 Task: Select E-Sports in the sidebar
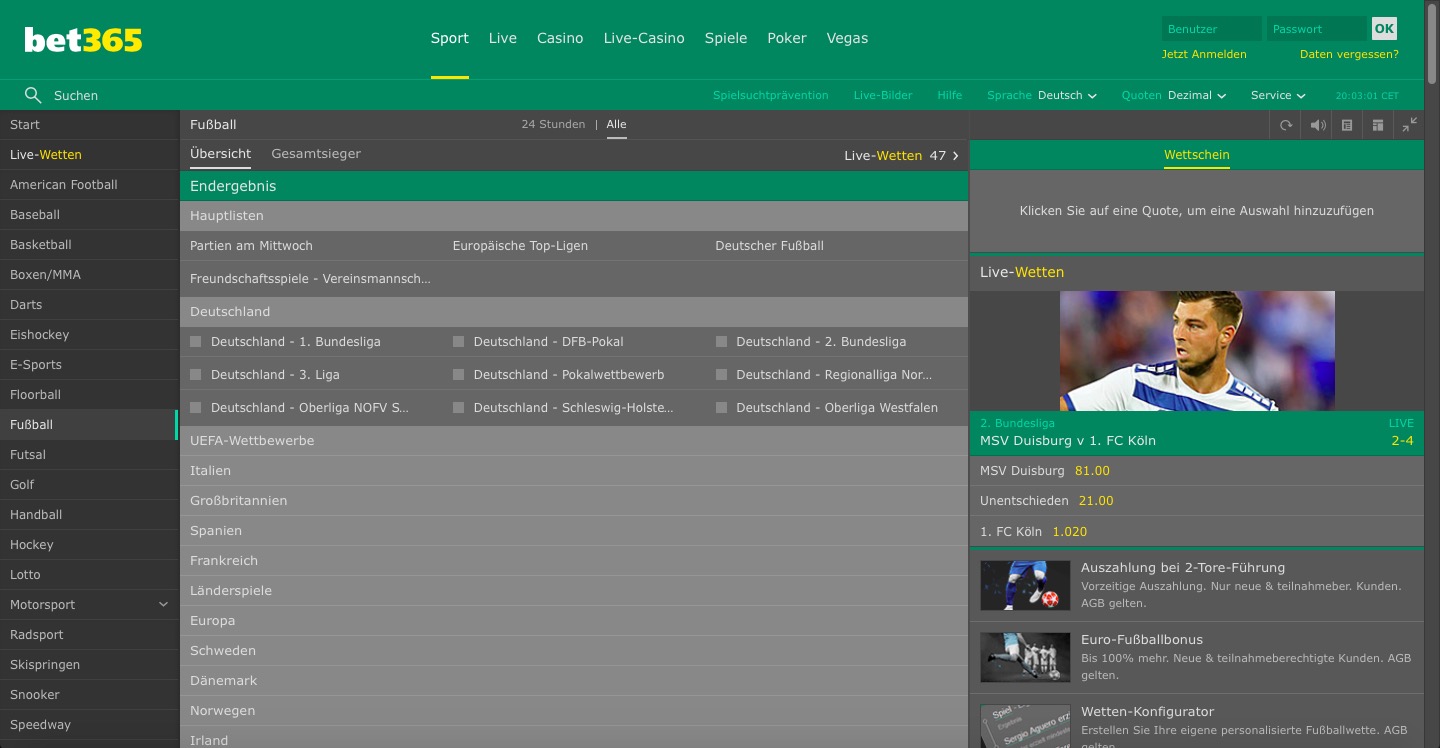click(x=89, y=365)
